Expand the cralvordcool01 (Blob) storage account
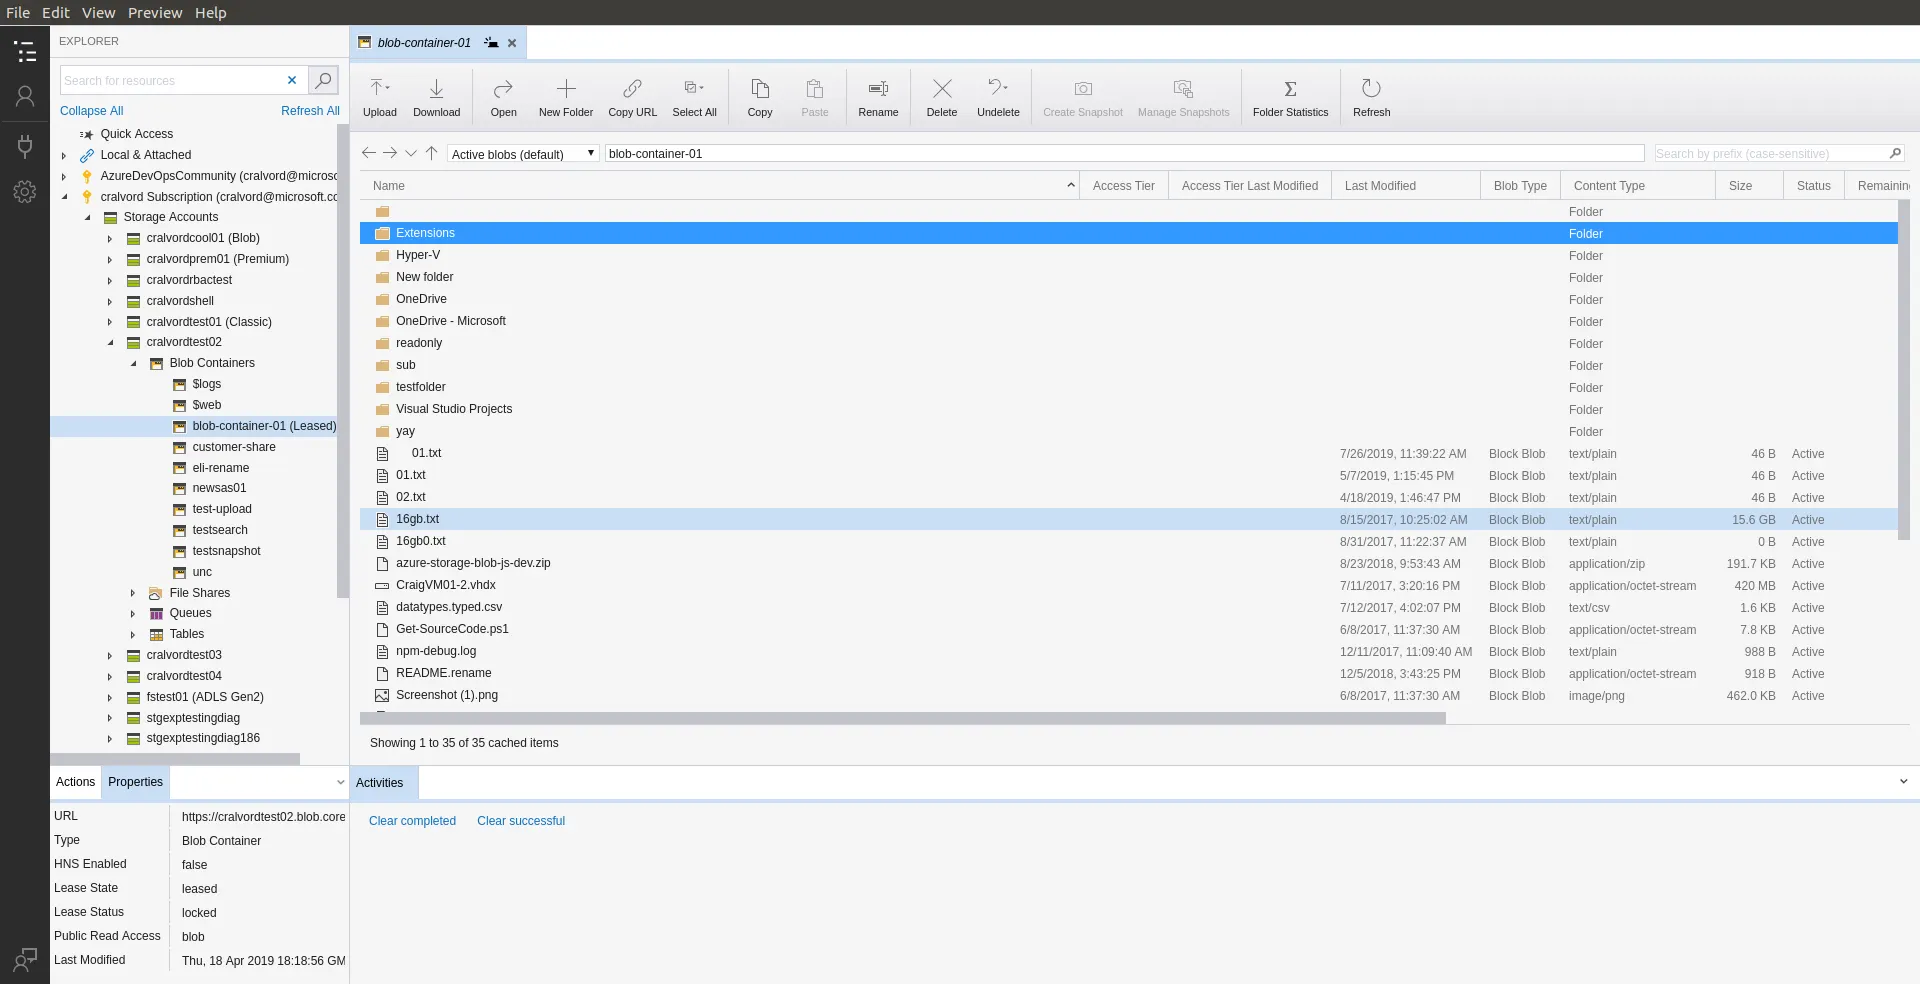Image resolution: width=1920 pixels, height=984 pixels. tap(110, 239)
